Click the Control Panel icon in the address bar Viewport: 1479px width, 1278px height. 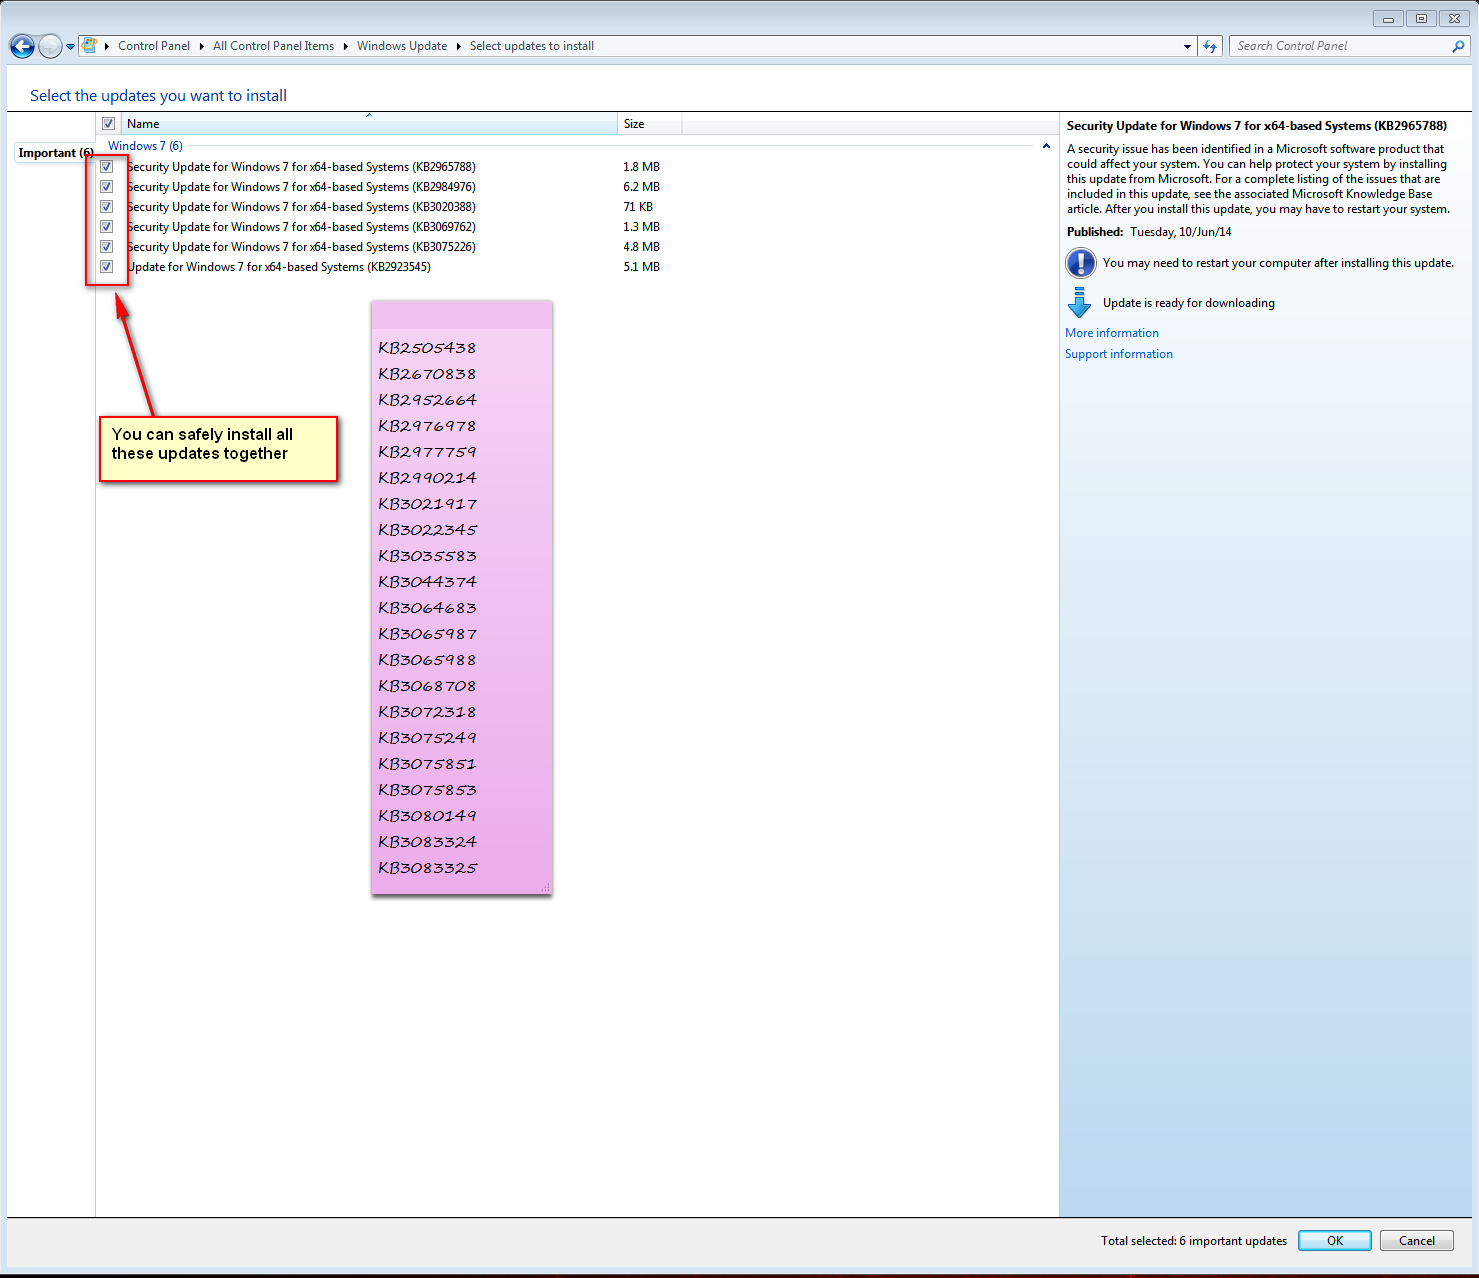coord(89,46)
